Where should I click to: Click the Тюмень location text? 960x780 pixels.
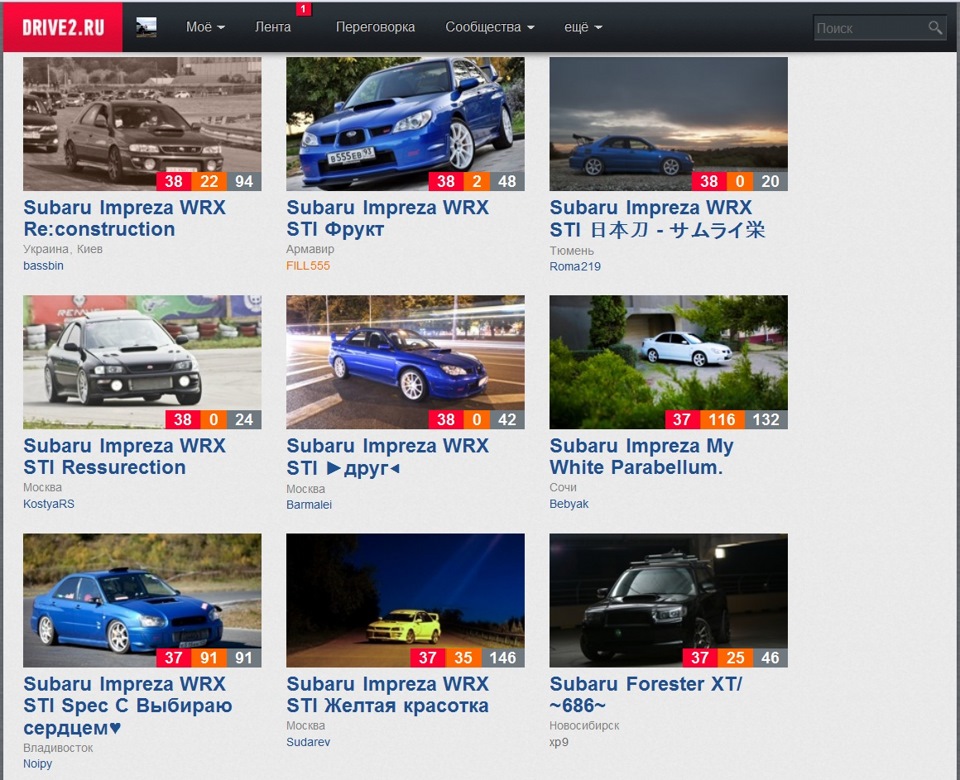pyautogui.click(x=572, y=250)
